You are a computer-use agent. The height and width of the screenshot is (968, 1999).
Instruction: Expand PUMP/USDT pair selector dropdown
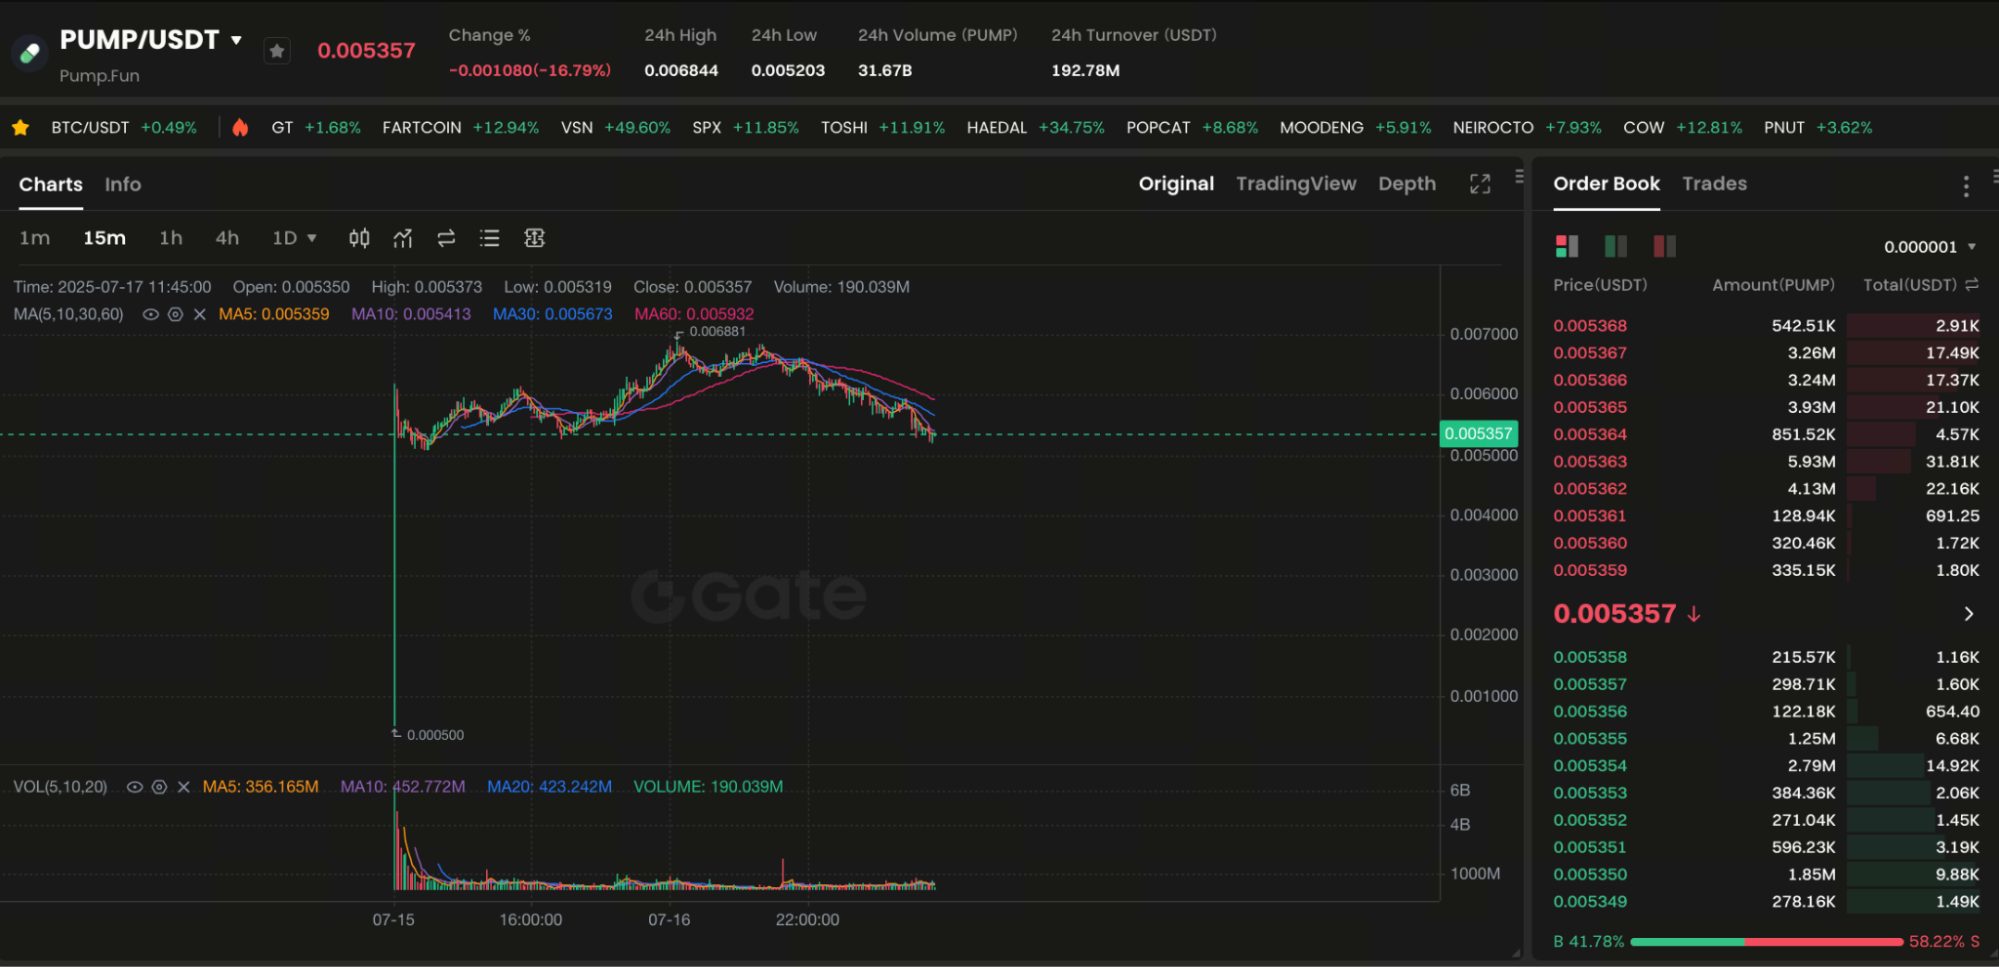(x=237, y=40)
